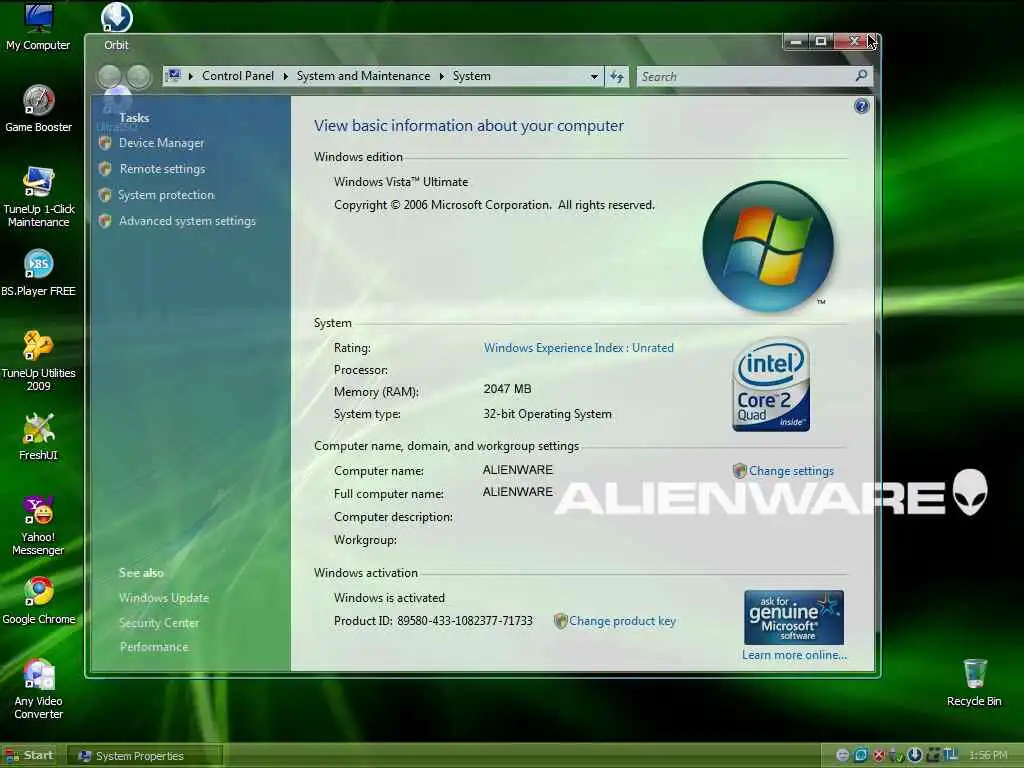1024x768 pixels.
Task: Click the refresh button beside the address bar
Action: [x=616, y=76]
